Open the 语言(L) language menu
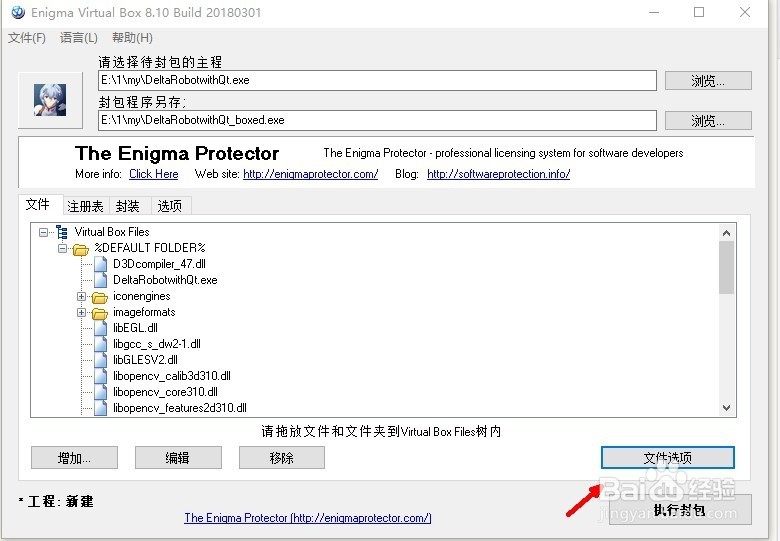This screenshot has width=780, height=541. pyautogui.click(x=79, y=38)
